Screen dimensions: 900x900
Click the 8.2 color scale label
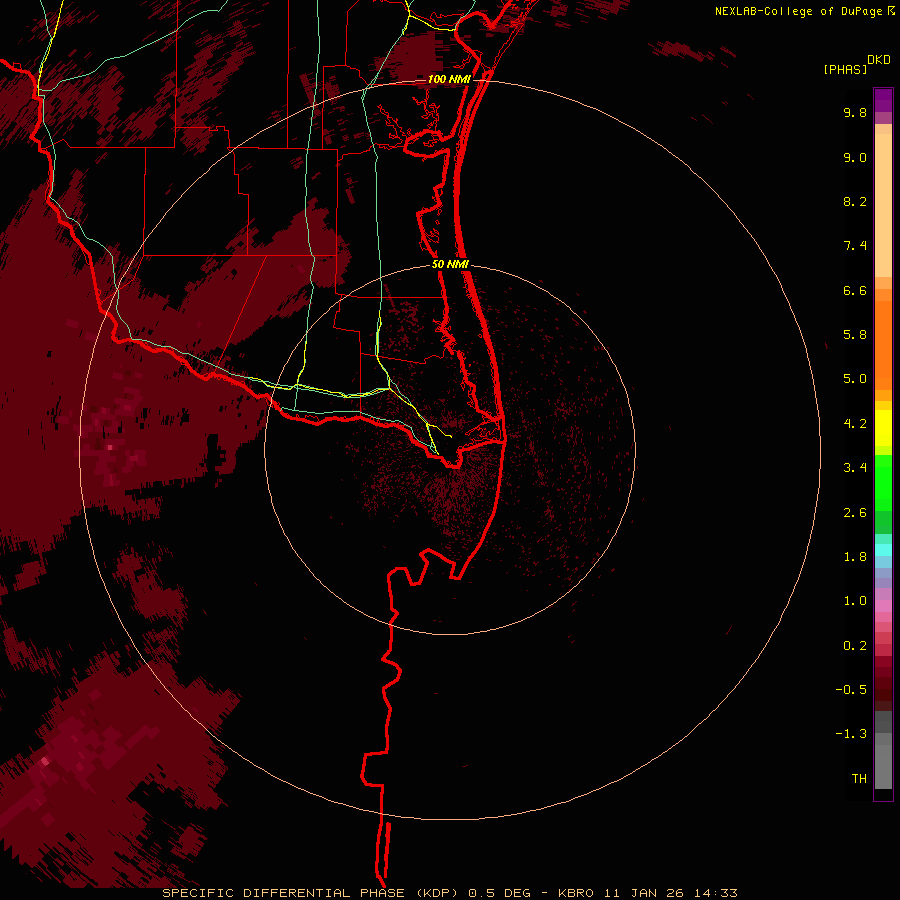(x=855, y=201)
